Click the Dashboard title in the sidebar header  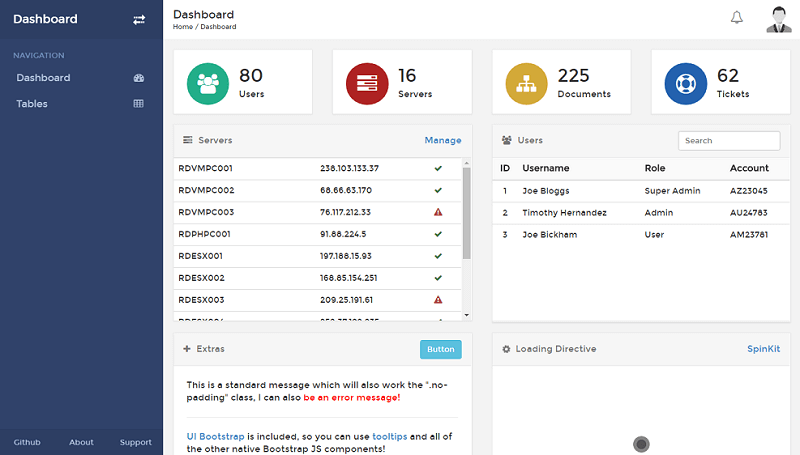click(x=45, y=19)
